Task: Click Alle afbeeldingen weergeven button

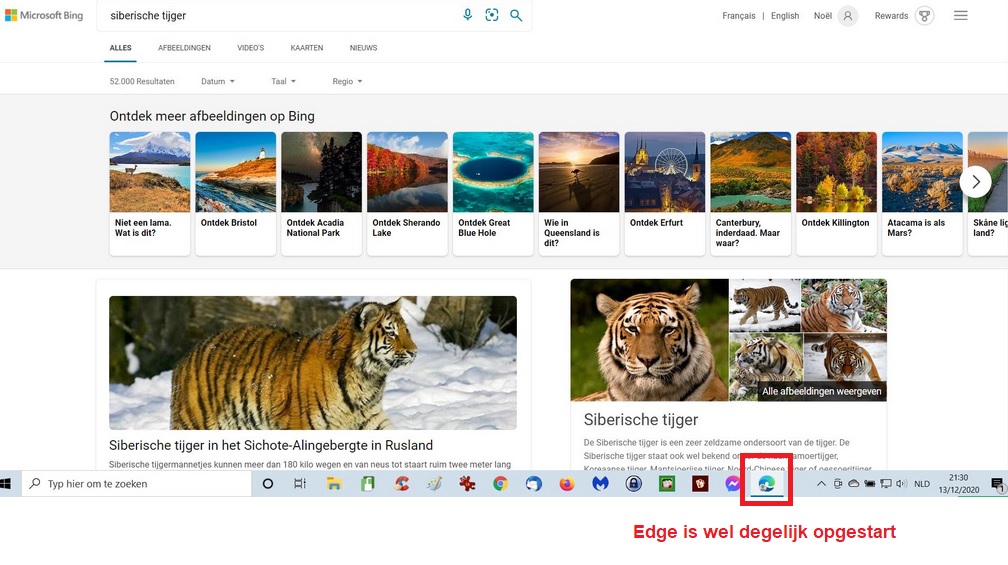Action: pos(821,391)
